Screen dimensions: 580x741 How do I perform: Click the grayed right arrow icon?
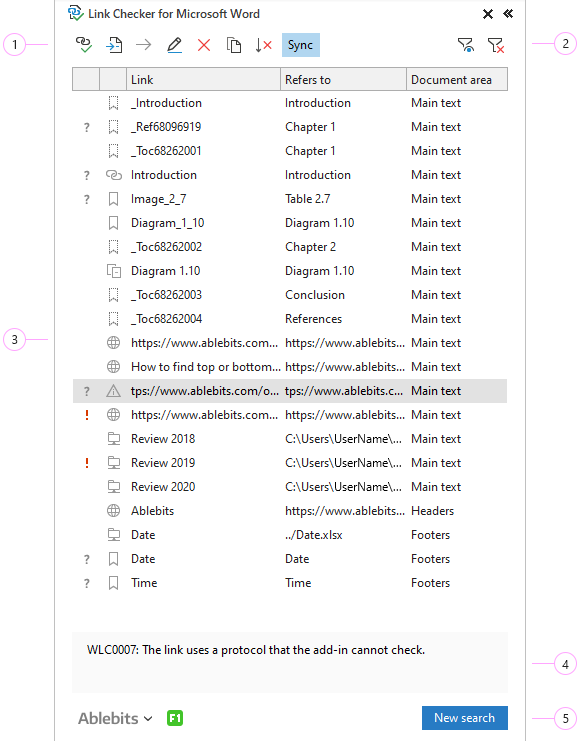144,45
